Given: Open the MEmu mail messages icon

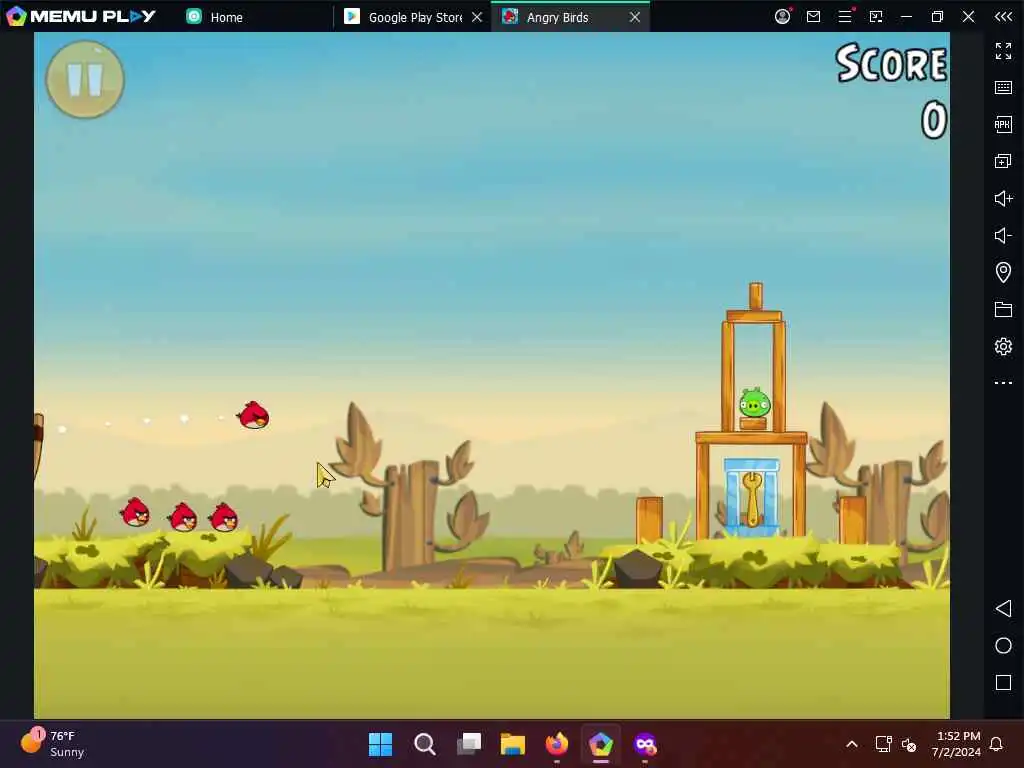Looking at the screenshot, I should tap(813, 16).
